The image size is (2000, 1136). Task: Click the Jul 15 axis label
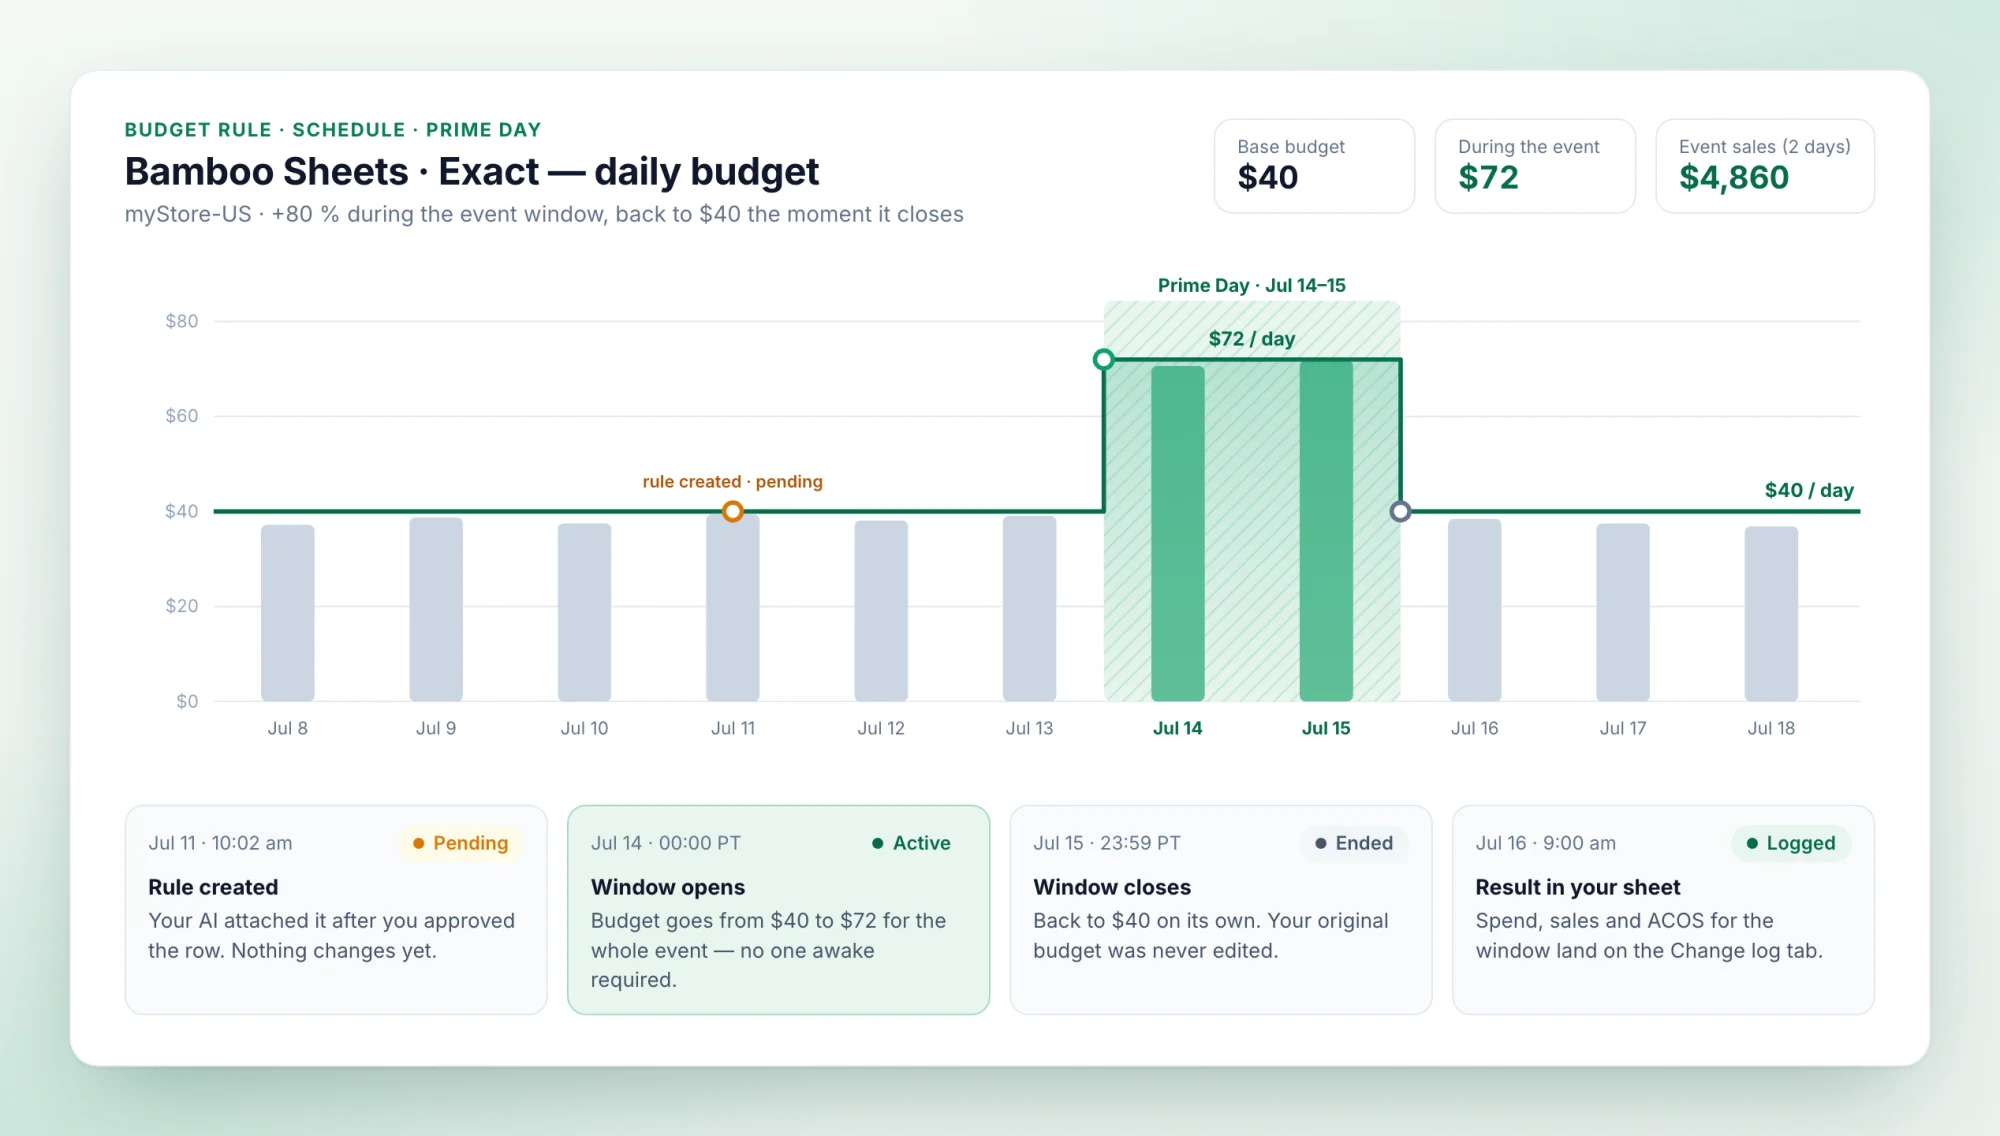point(1326,728)
